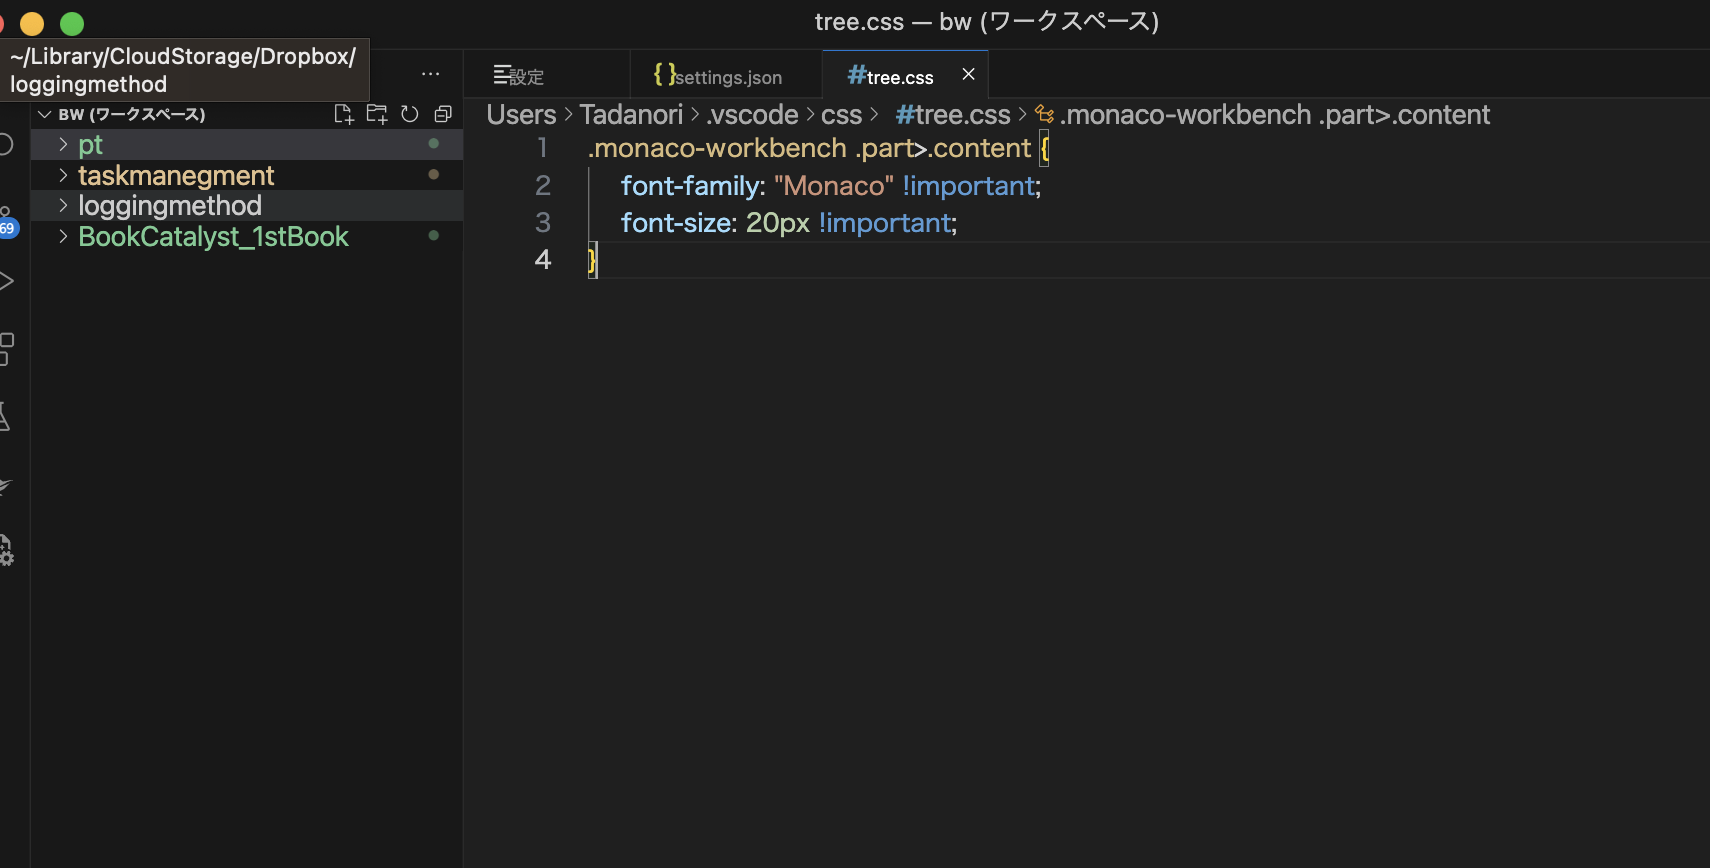1710x868 pixels.
Task: Expand the taskmanegment folder chevron
Action: pos(63,175)
